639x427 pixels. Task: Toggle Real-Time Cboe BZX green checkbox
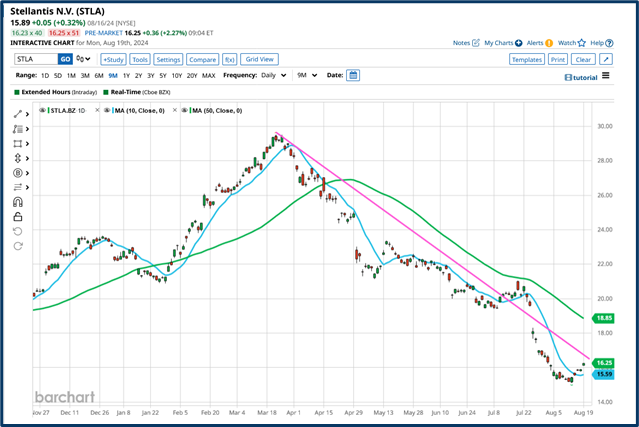click(x=106, y=92)
